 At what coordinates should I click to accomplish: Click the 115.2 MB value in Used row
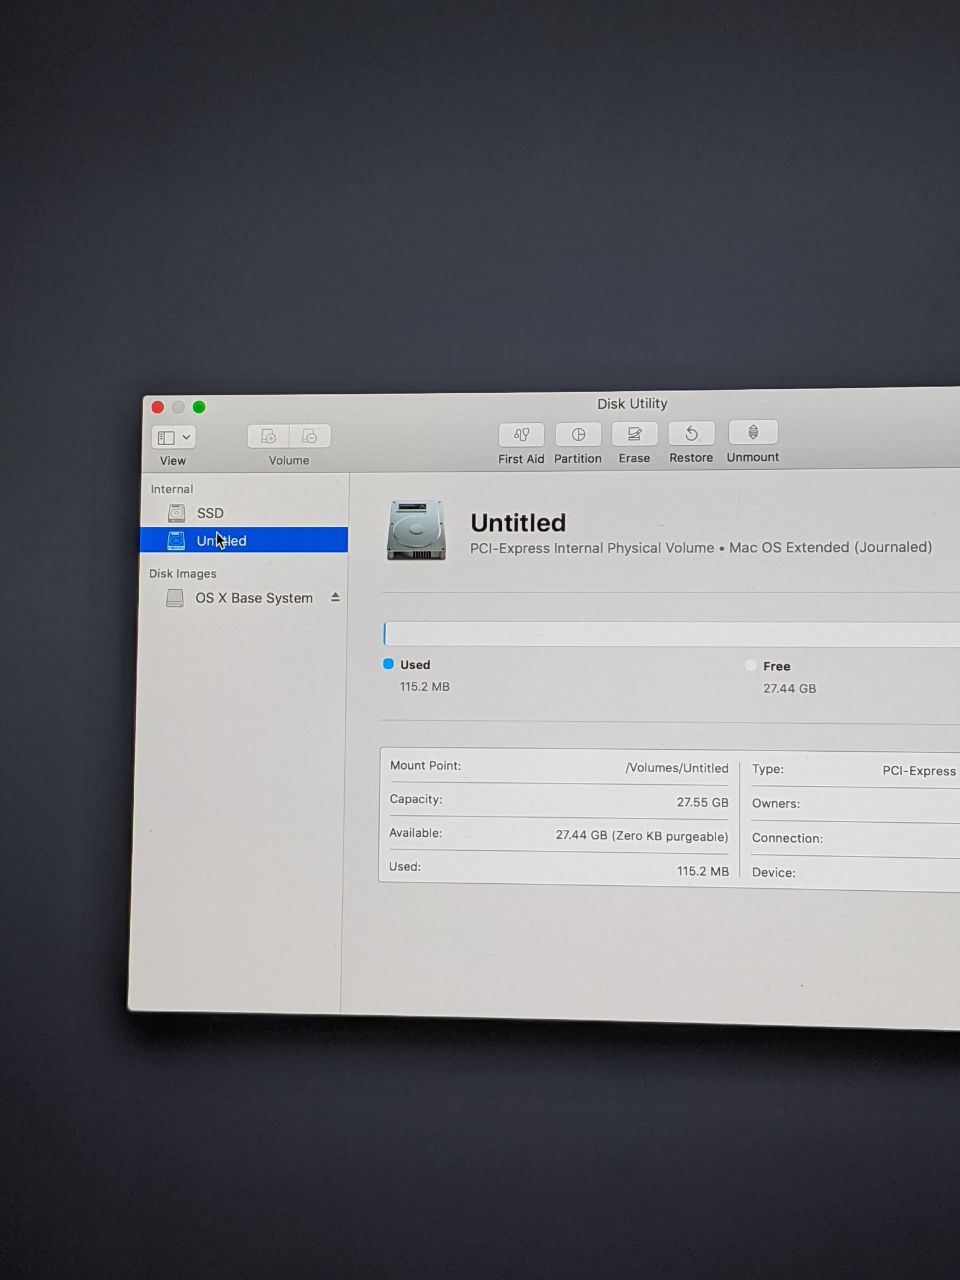[703, 871]
